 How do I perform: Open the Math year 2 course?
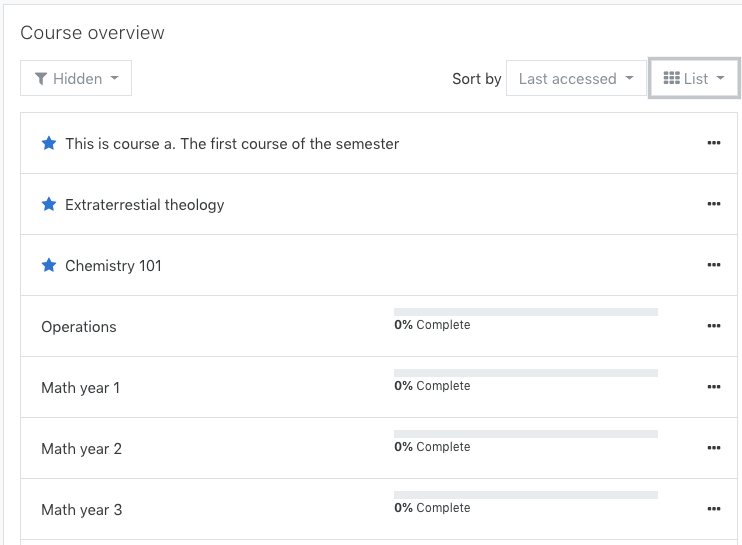click(81, 448)
